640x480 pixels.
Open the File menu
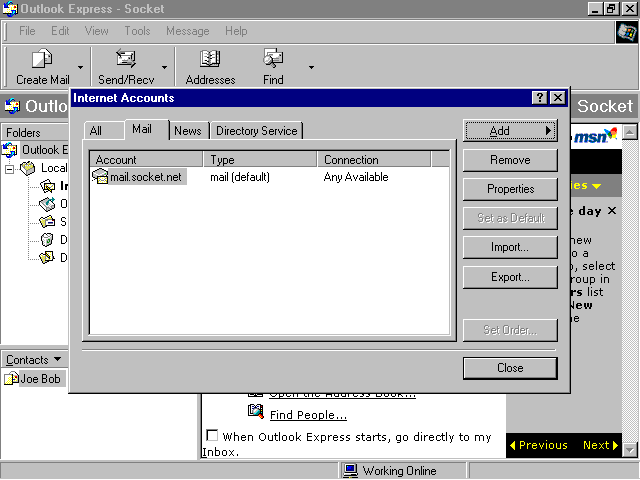(27, 31)
